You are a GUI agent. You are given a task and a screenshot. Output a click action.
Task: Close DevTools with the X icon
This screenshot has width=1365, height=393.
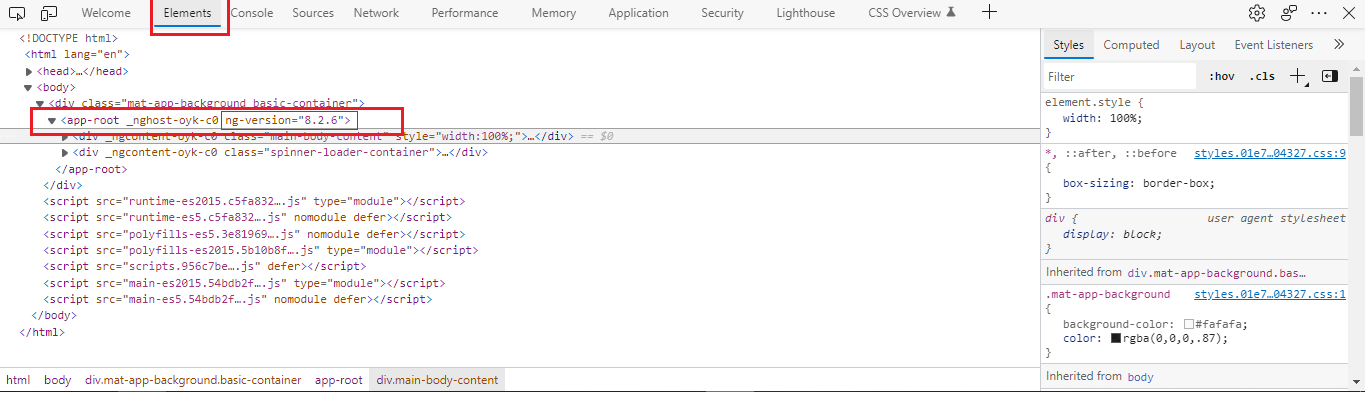click(x=1348, y=13)
